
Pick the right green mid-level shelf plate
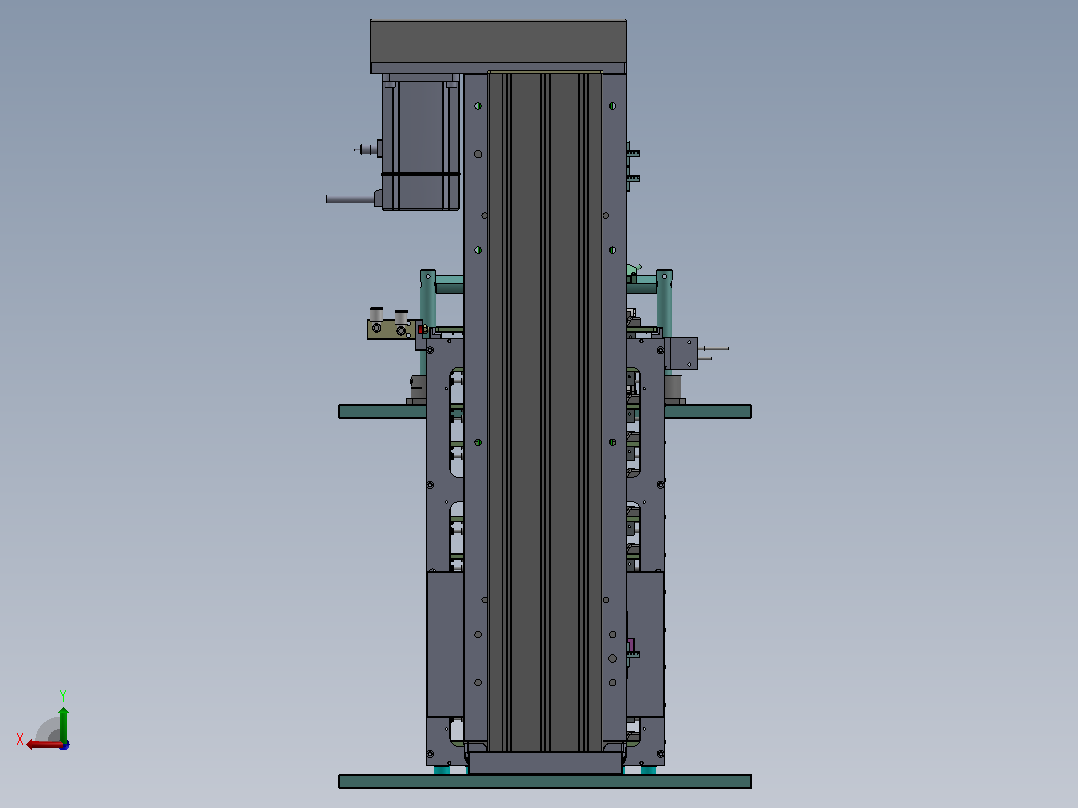pos(707,411)
